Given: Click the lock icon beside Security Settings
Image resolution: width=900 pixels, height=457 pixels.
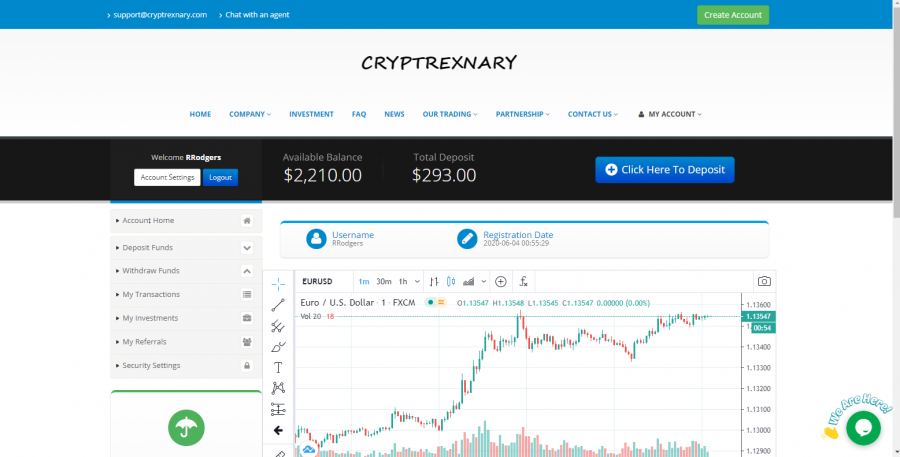Looking at the screenshot, I should [x=247, y=365].
